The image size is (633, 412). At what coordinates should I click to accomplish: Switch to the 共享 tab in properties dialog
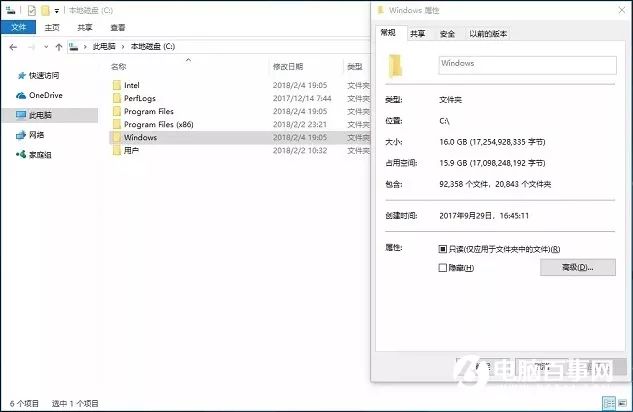click(417, 34)
